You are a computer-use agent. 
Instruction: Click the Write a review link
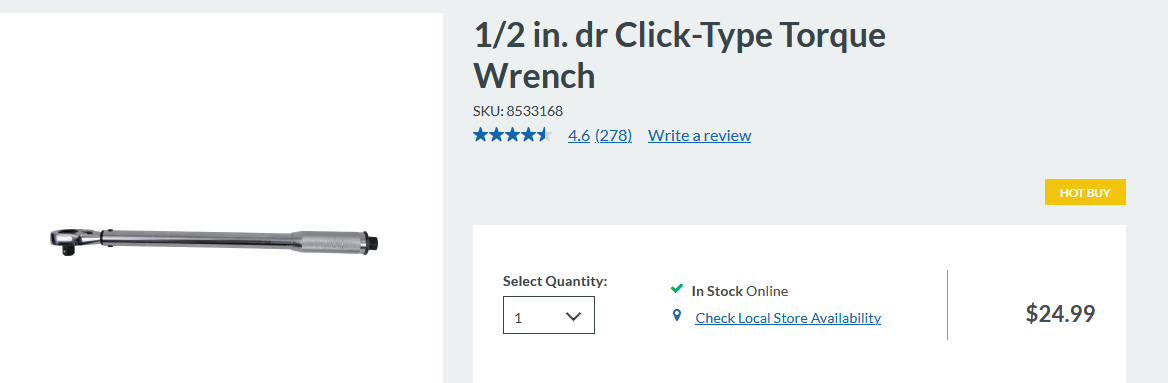[699, 136]
